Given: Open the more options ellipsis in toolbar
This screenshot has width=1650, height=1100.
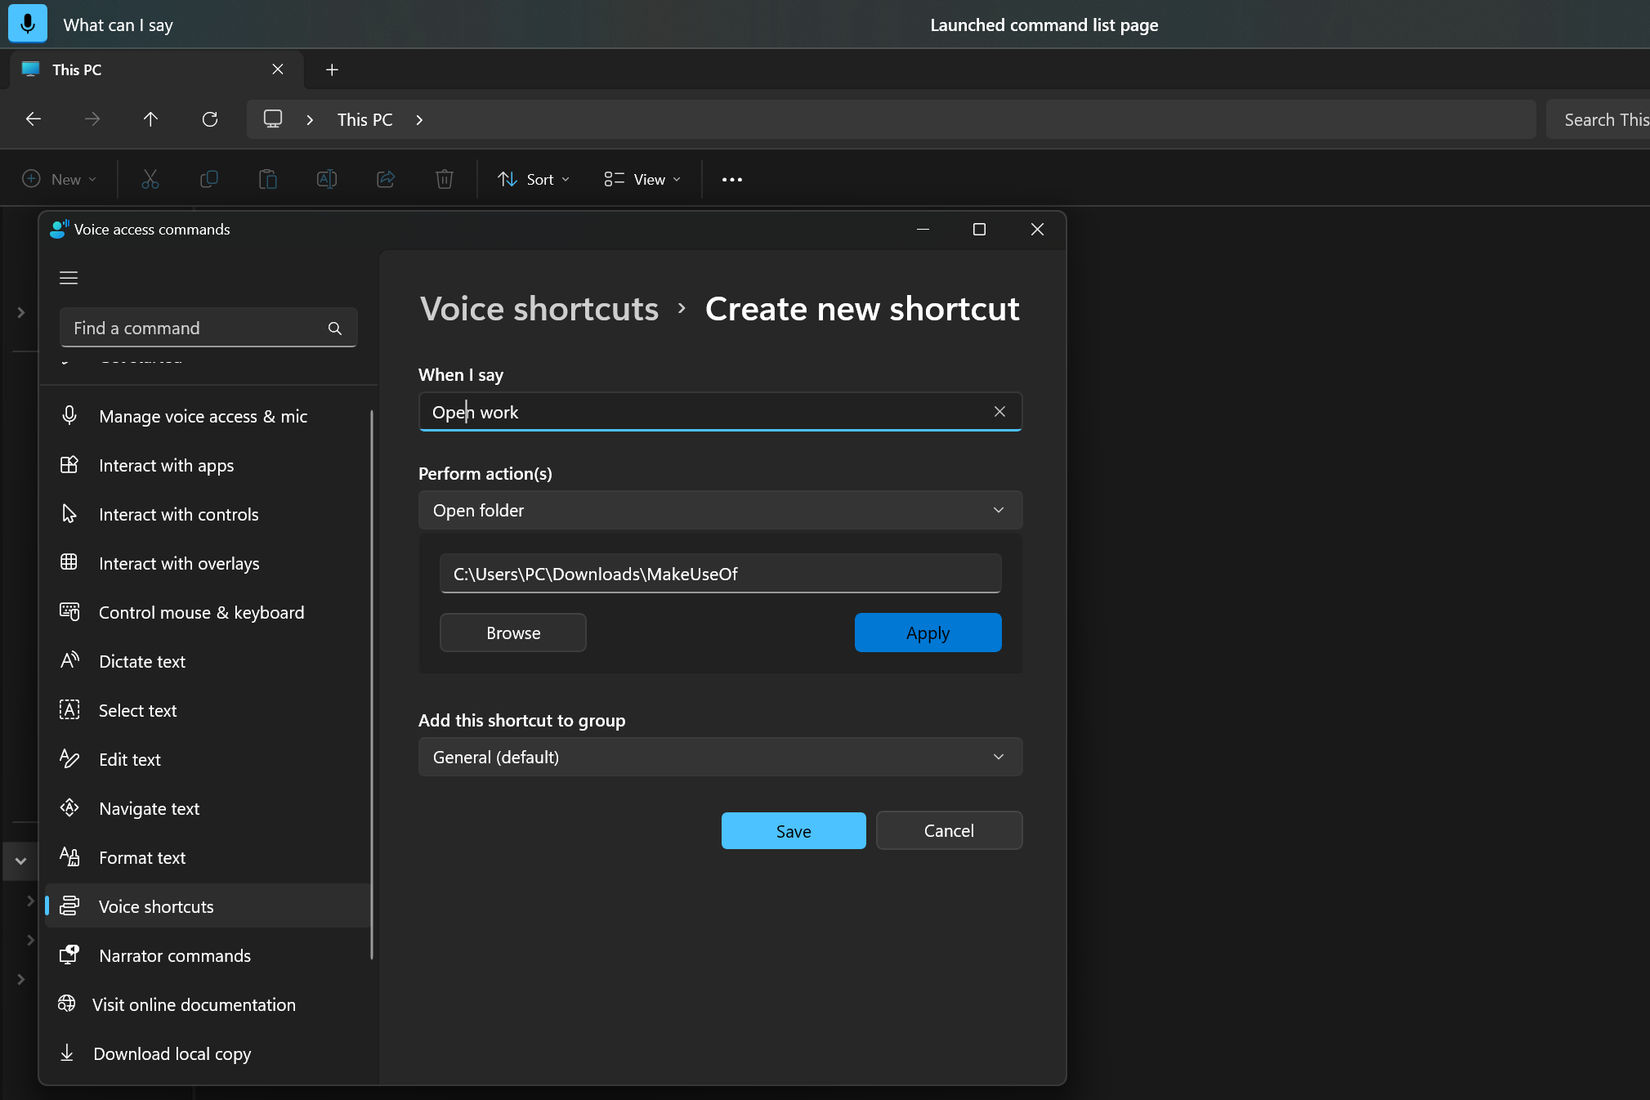Looking at the screenshot, I should 732,180.
